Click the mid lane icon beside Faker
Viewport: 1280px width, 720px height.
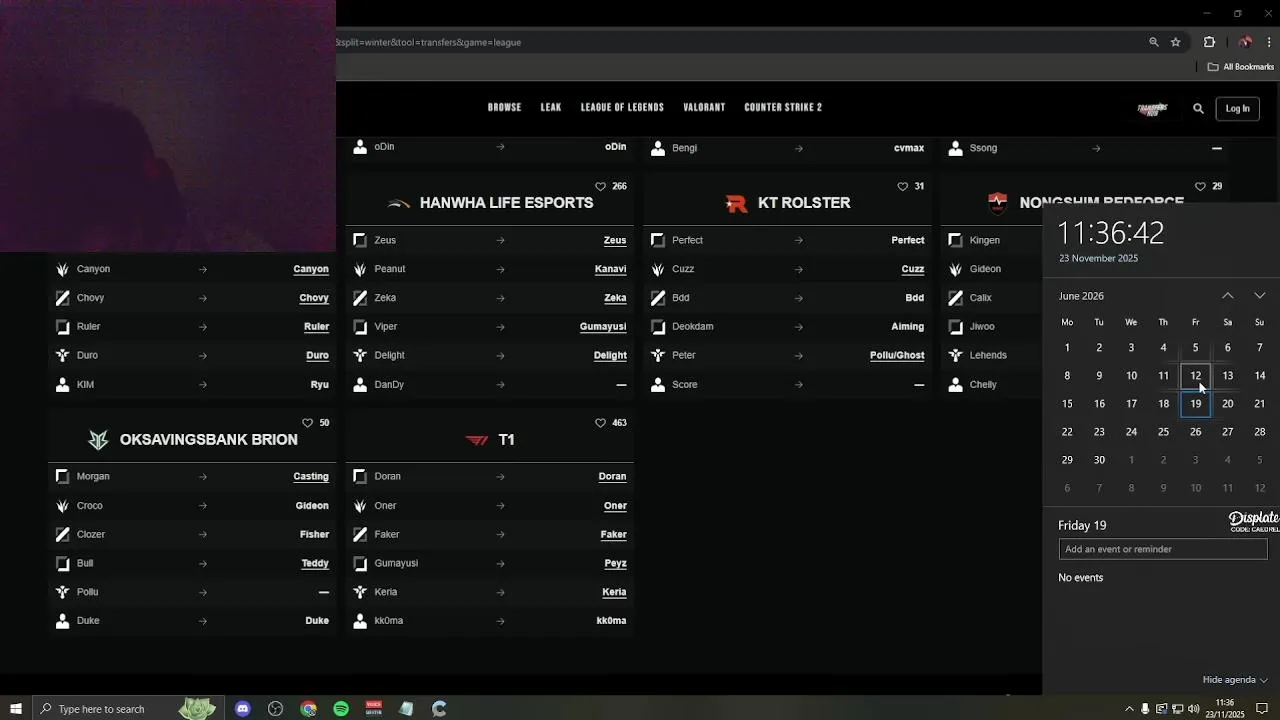click(360, 534)
